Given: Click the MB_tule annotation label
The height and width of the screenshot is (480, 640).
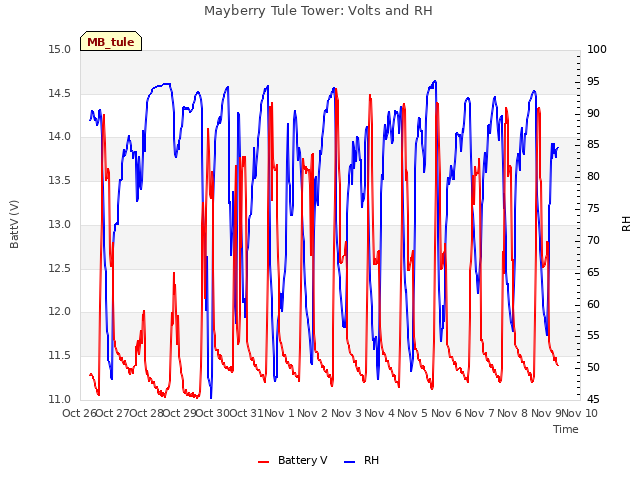Looking at the screenshot, I should coord(111,42).
